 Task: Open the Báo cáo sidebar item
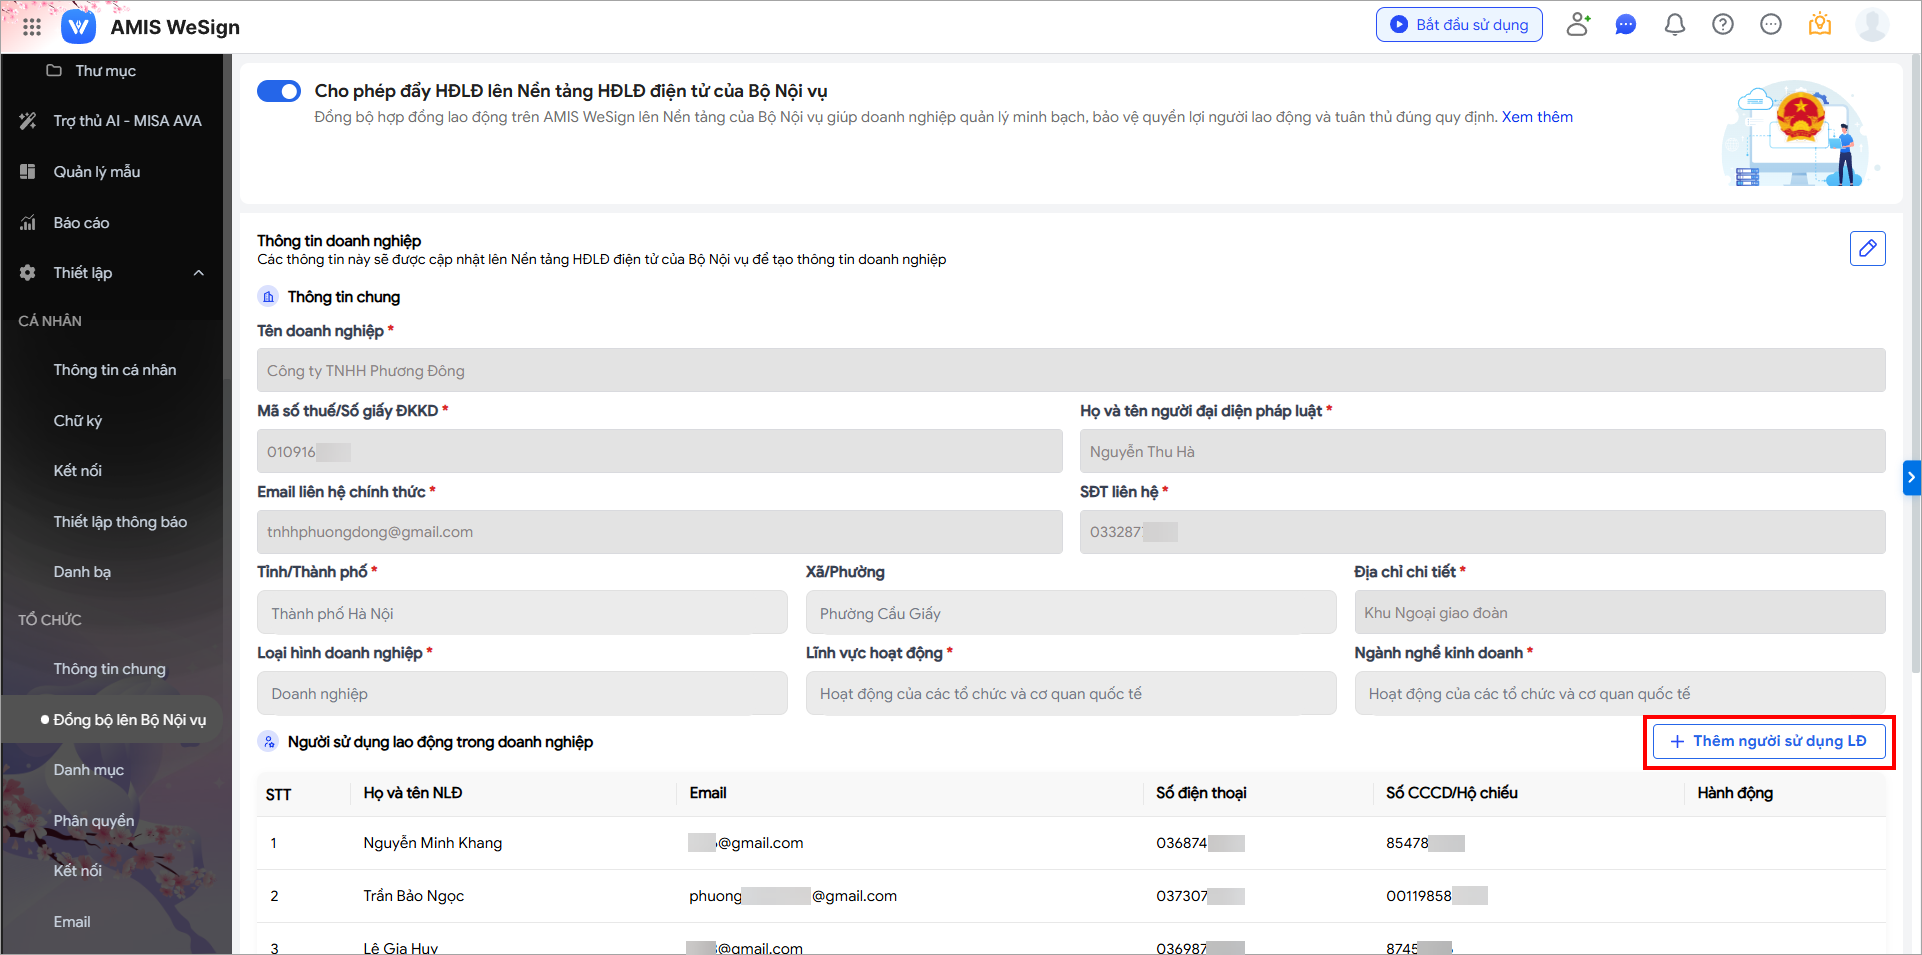[x=81, y=223]
